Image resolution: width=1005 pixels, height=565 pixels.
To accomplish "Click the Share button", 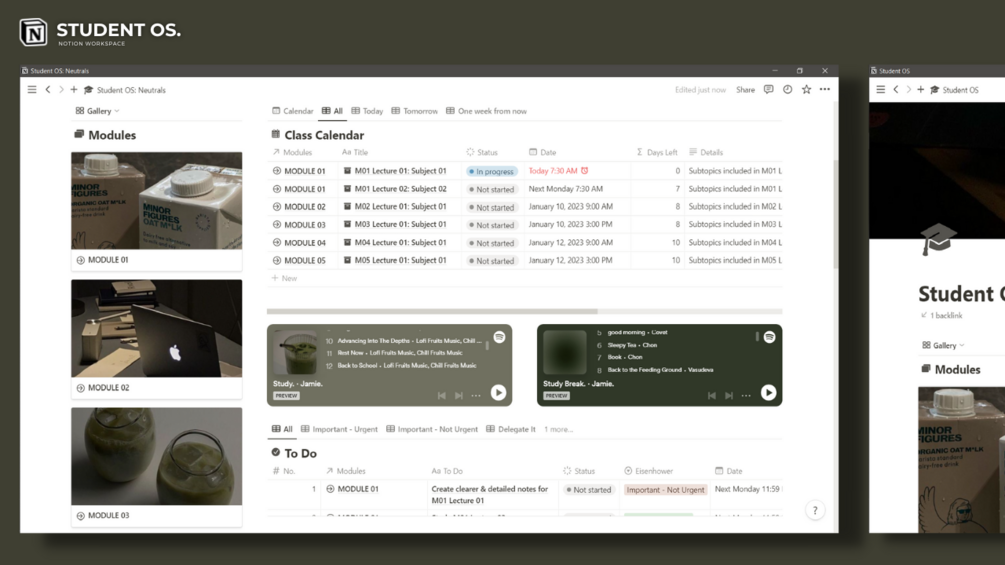I will click(x=745, y=90).
